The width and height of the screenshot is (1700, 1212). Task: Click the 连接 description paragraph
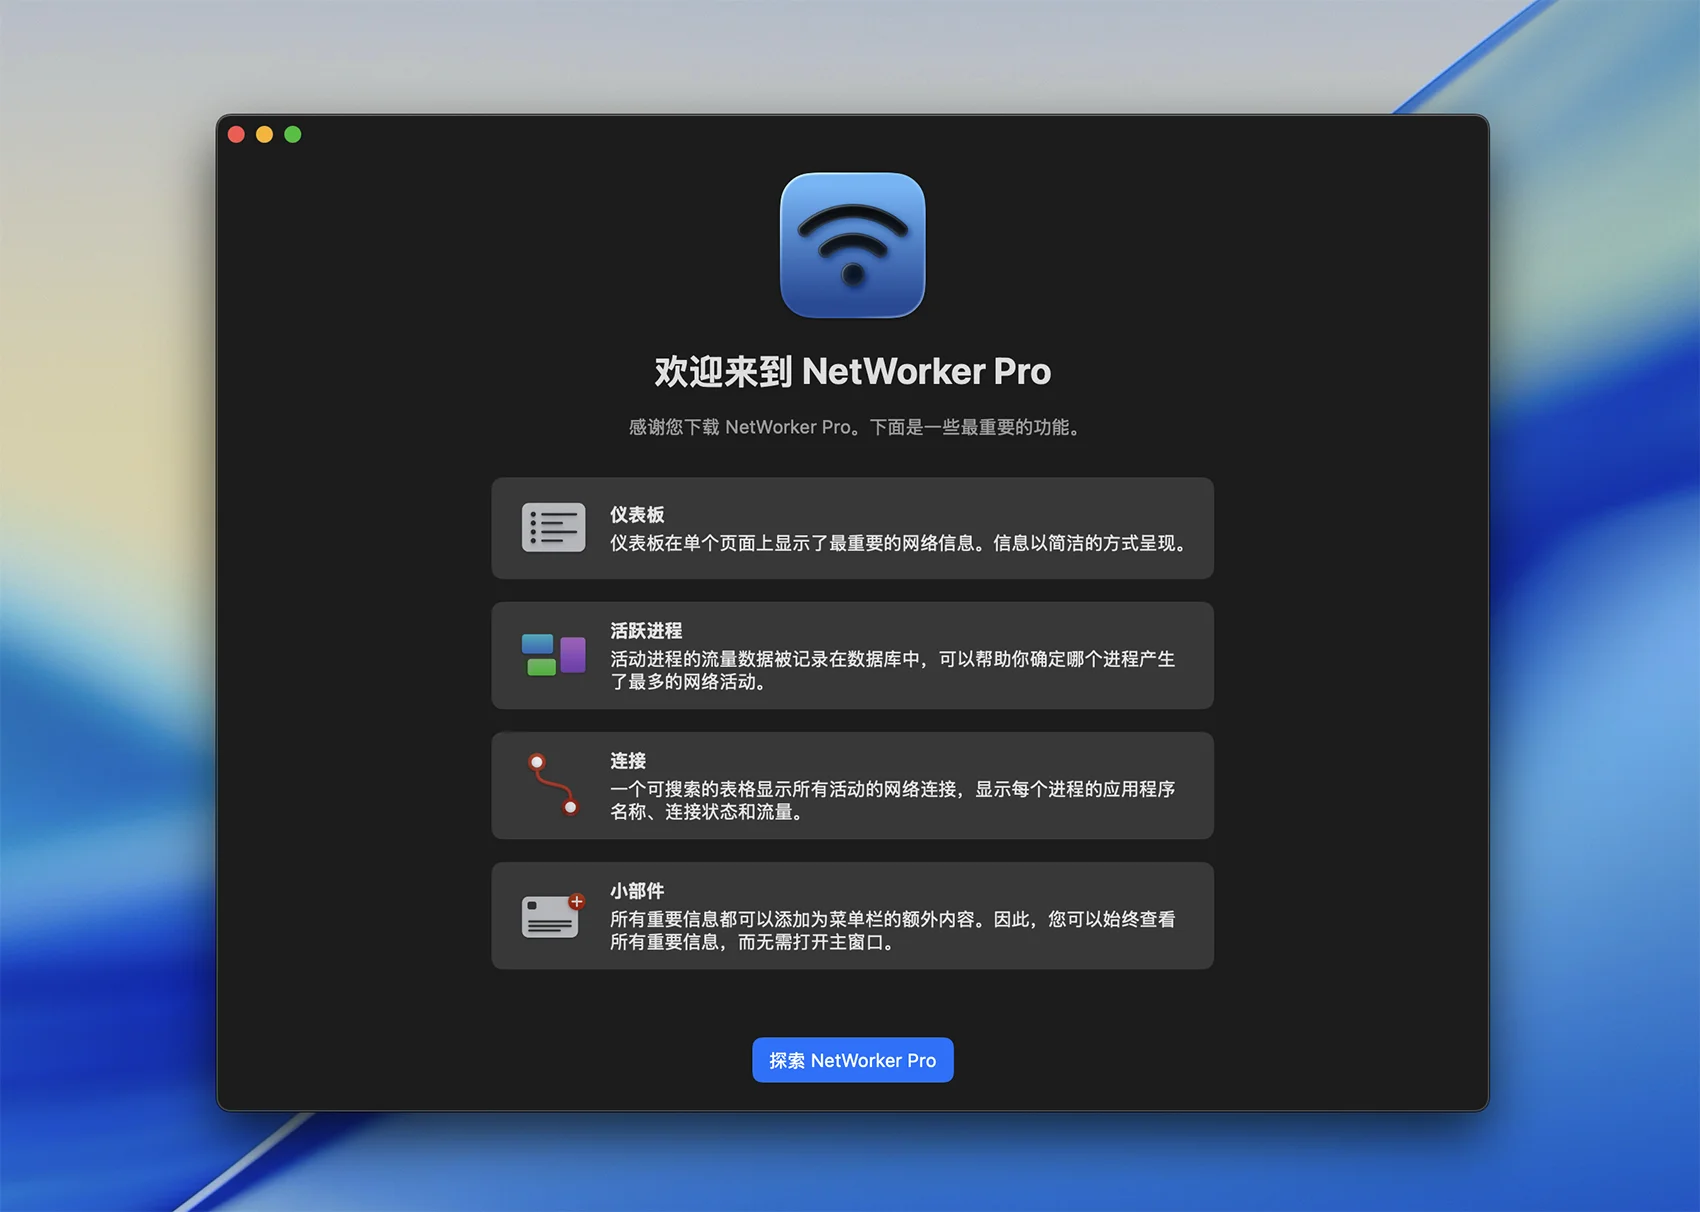892,800
